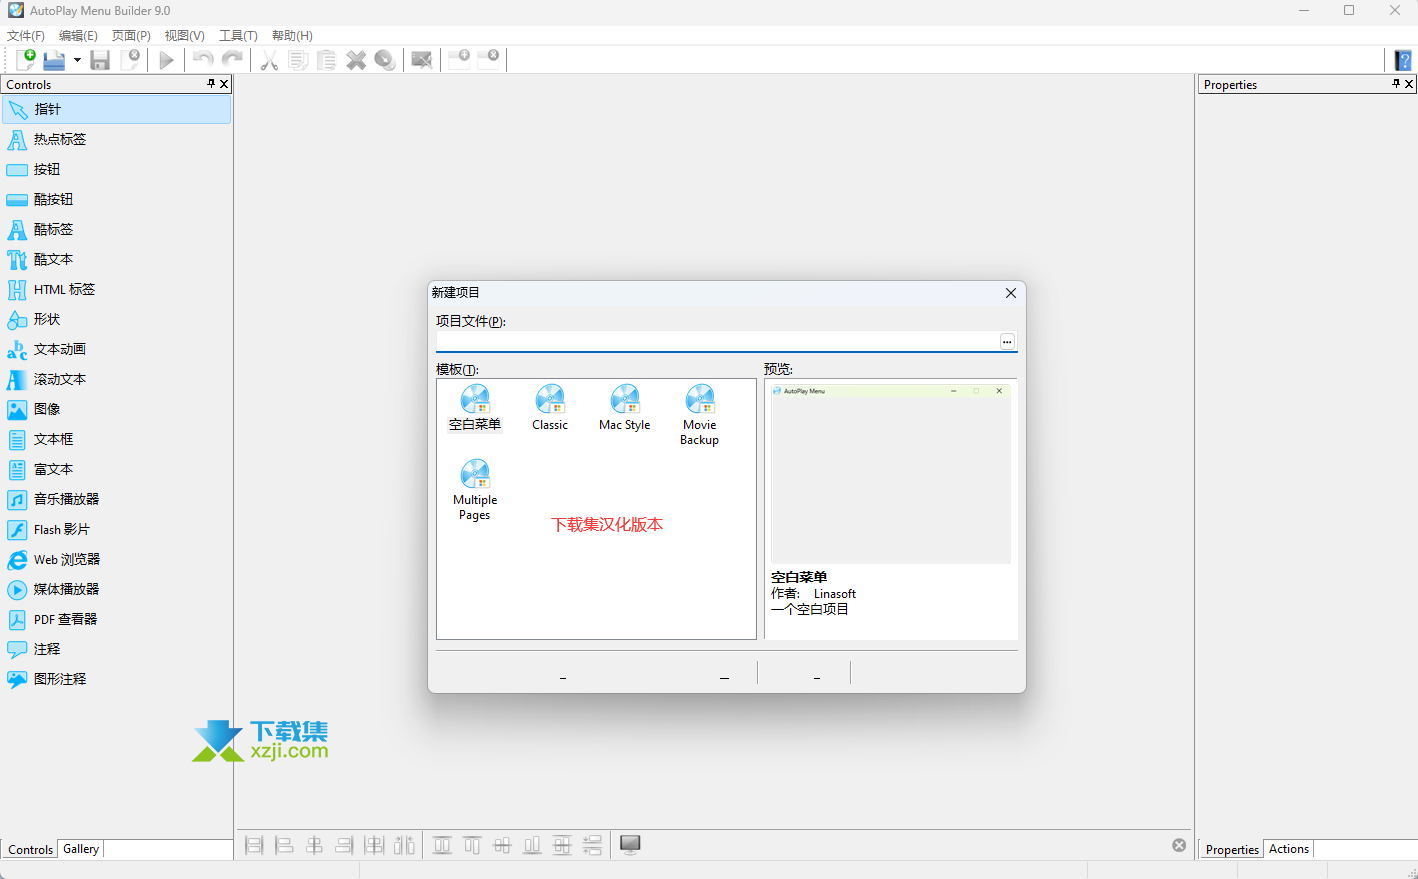
Task: Open the 文件(F) menu
Action: click(26, 36)
